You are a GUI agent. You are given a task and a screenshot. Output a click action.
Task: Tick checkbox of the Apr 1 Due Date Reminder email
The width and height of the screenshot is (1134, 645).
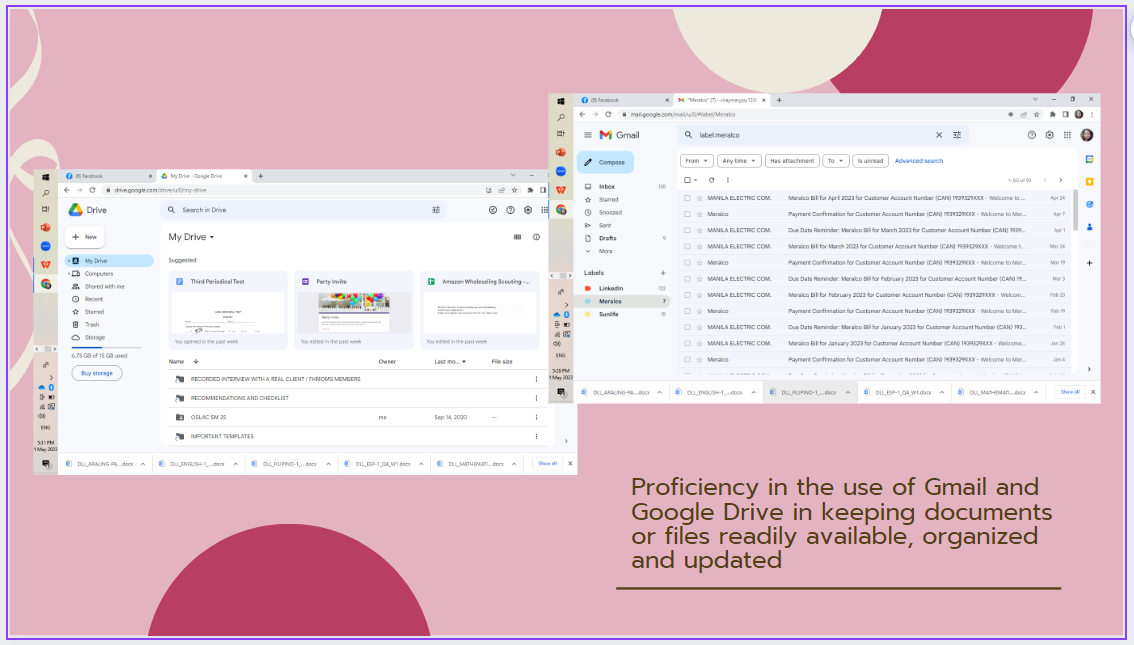click(687, 230)
